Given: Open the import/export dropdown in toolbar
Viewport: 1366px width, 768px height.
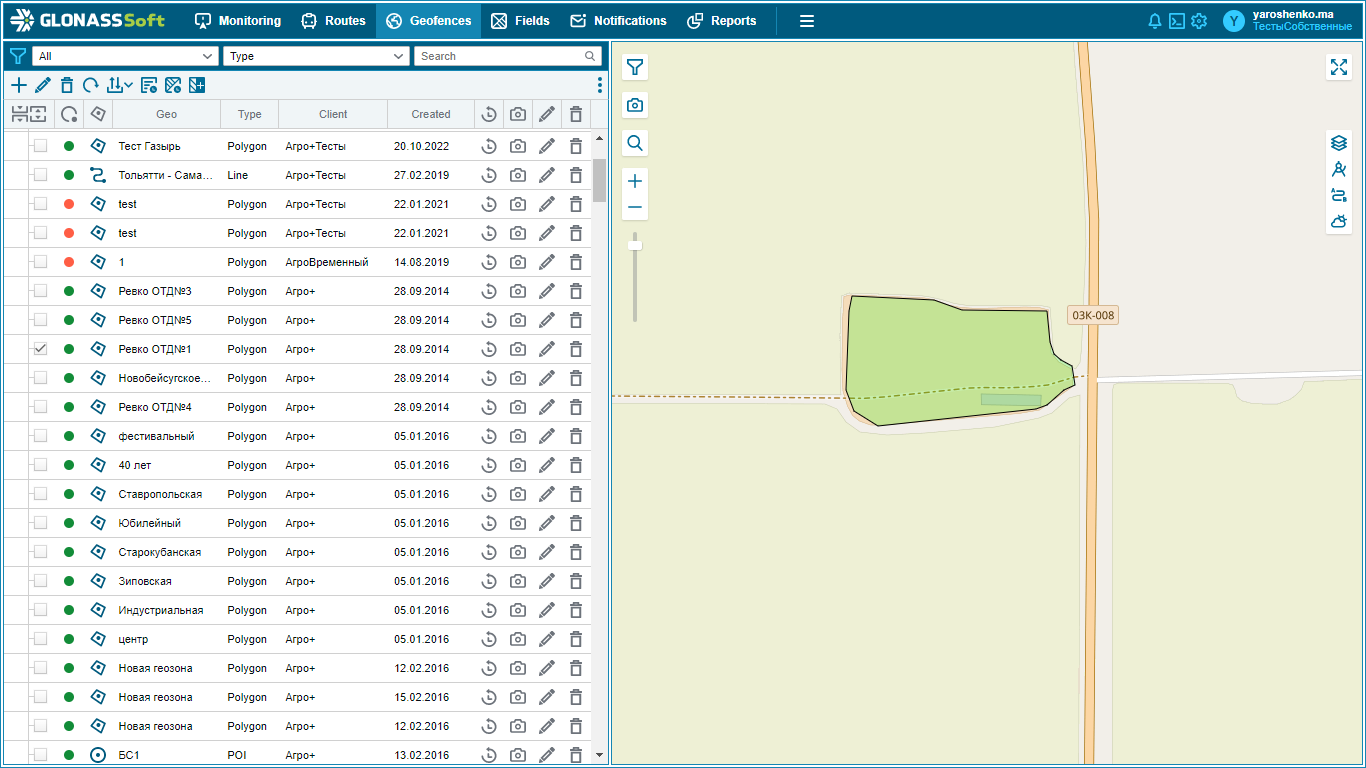Looking at the screenshot, I should point(120,86).
